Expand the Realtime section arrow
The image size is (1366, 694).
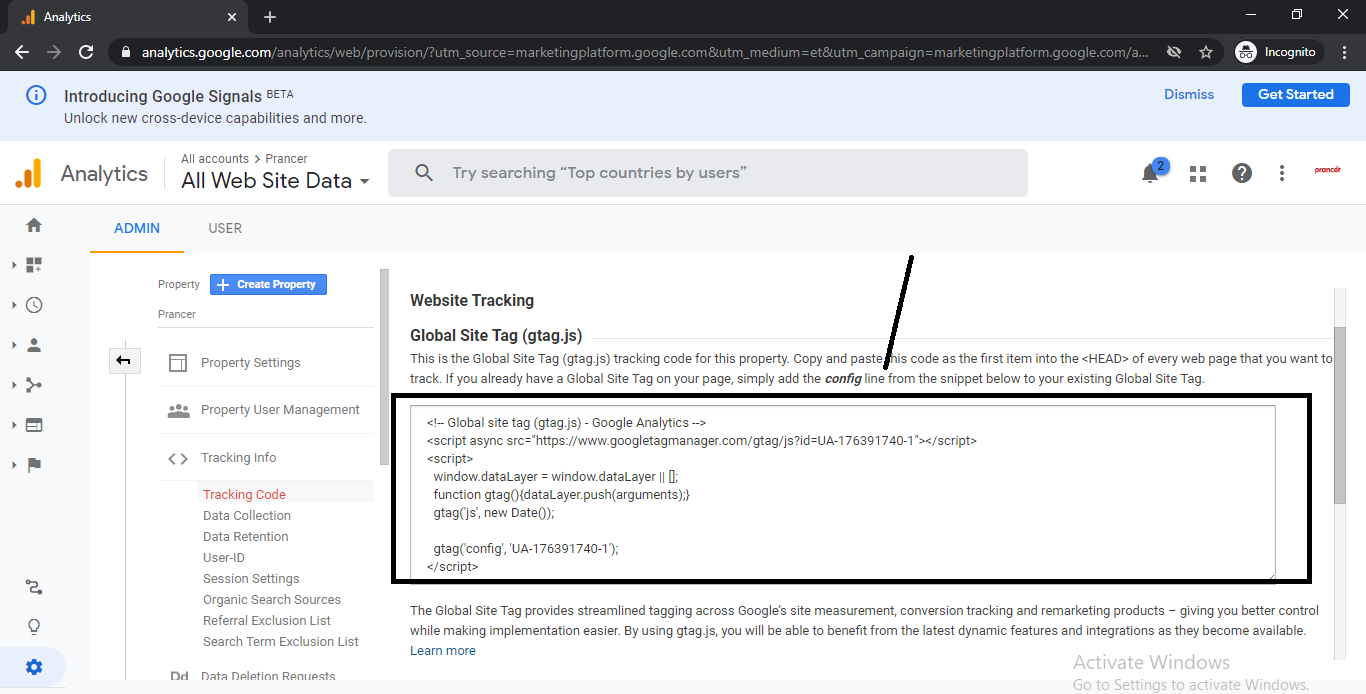coord(14,305)
